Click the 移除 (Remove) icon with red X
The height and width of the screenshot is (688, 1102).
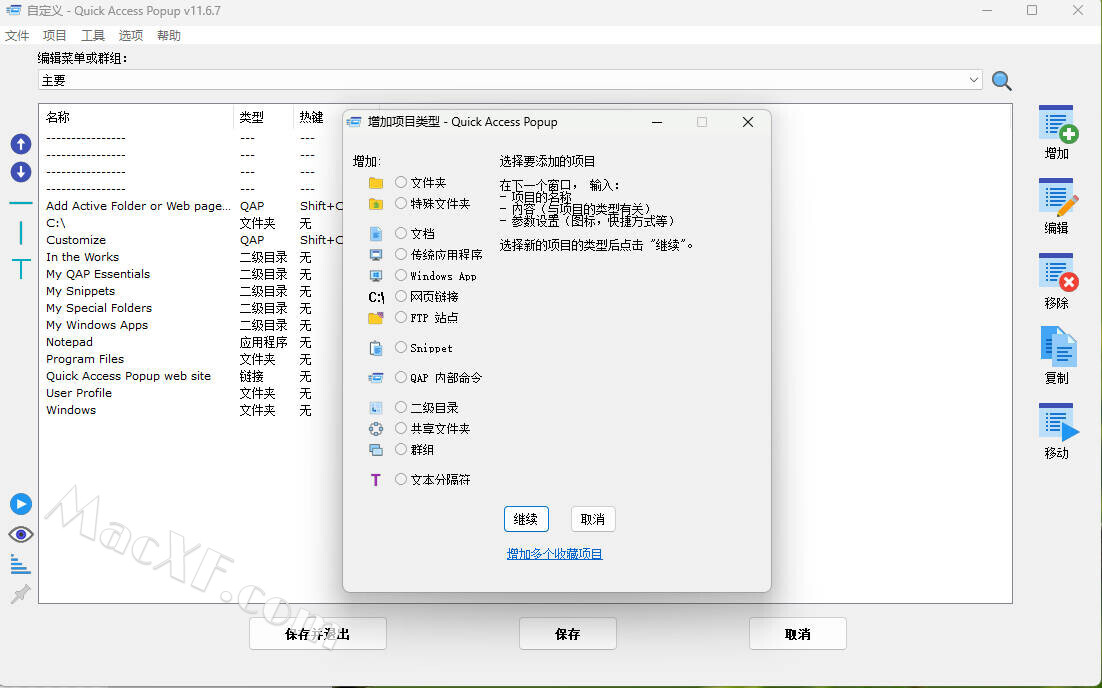point(1057,273)
